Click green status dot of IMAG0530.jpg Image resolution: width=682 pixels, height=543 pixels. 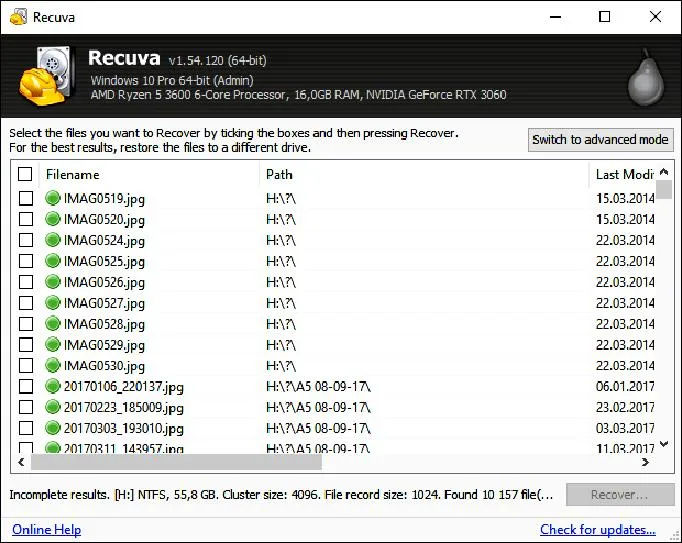pos(53,365)
